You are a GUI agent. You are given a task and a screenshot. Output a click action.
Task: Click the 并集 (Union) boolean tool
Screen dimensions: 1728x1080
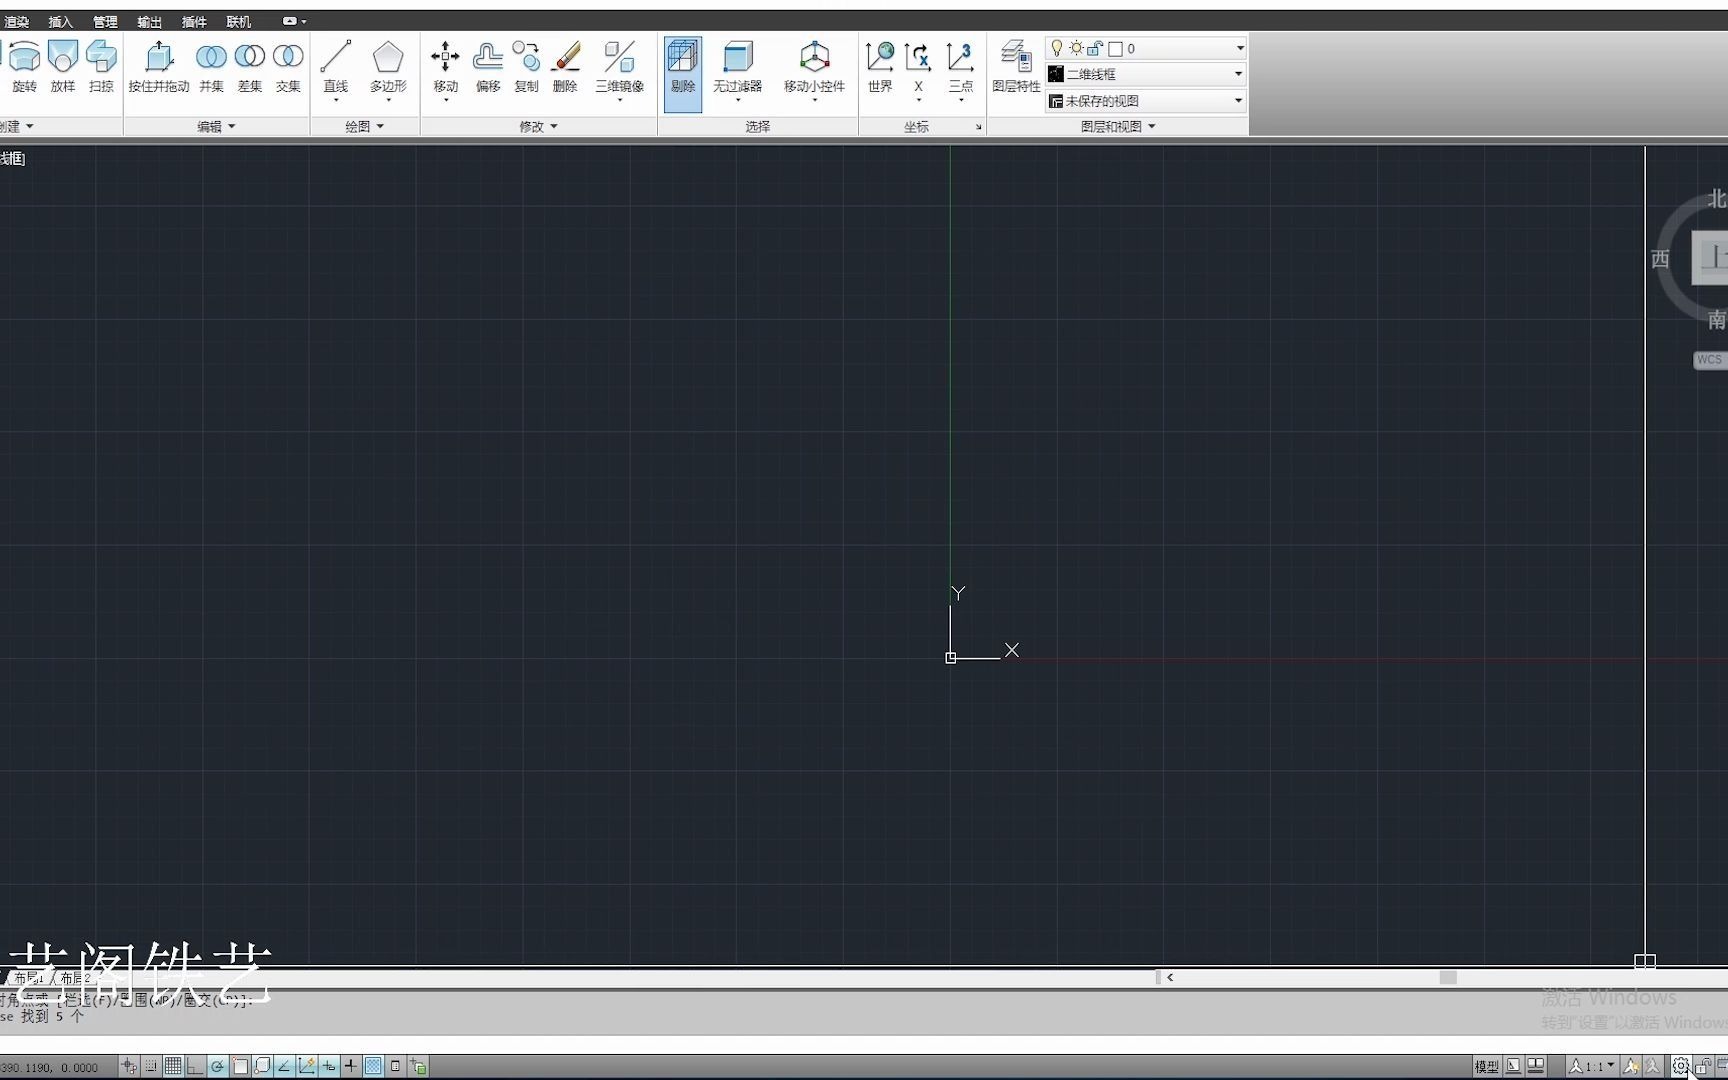click(x=211, y=60)
